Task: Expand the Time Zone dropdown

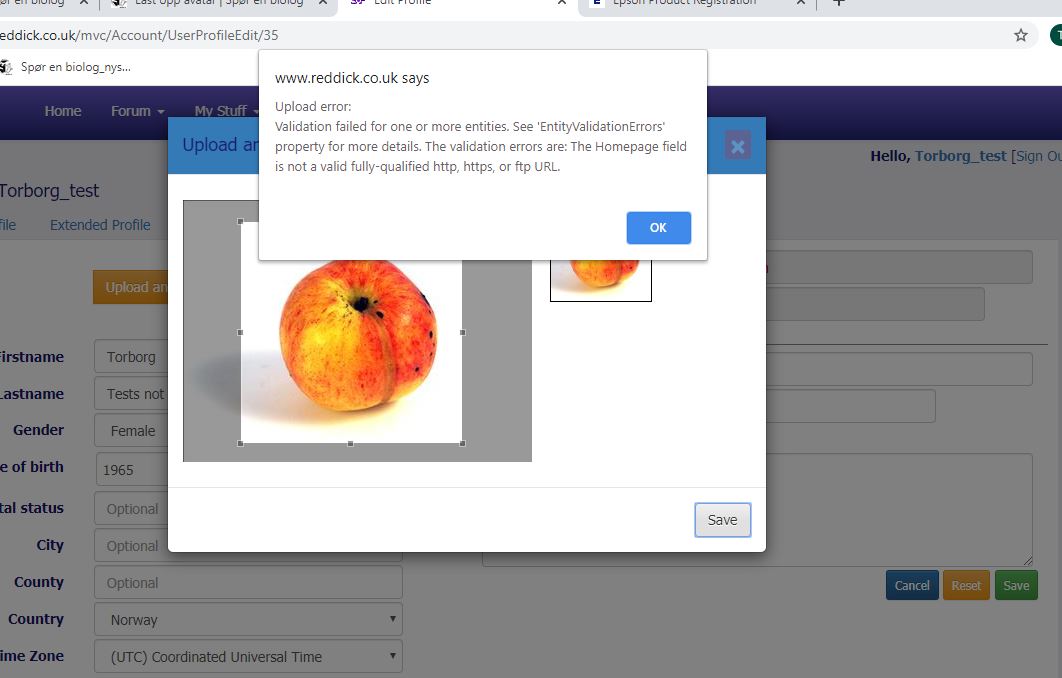Action: pos(248,656)
